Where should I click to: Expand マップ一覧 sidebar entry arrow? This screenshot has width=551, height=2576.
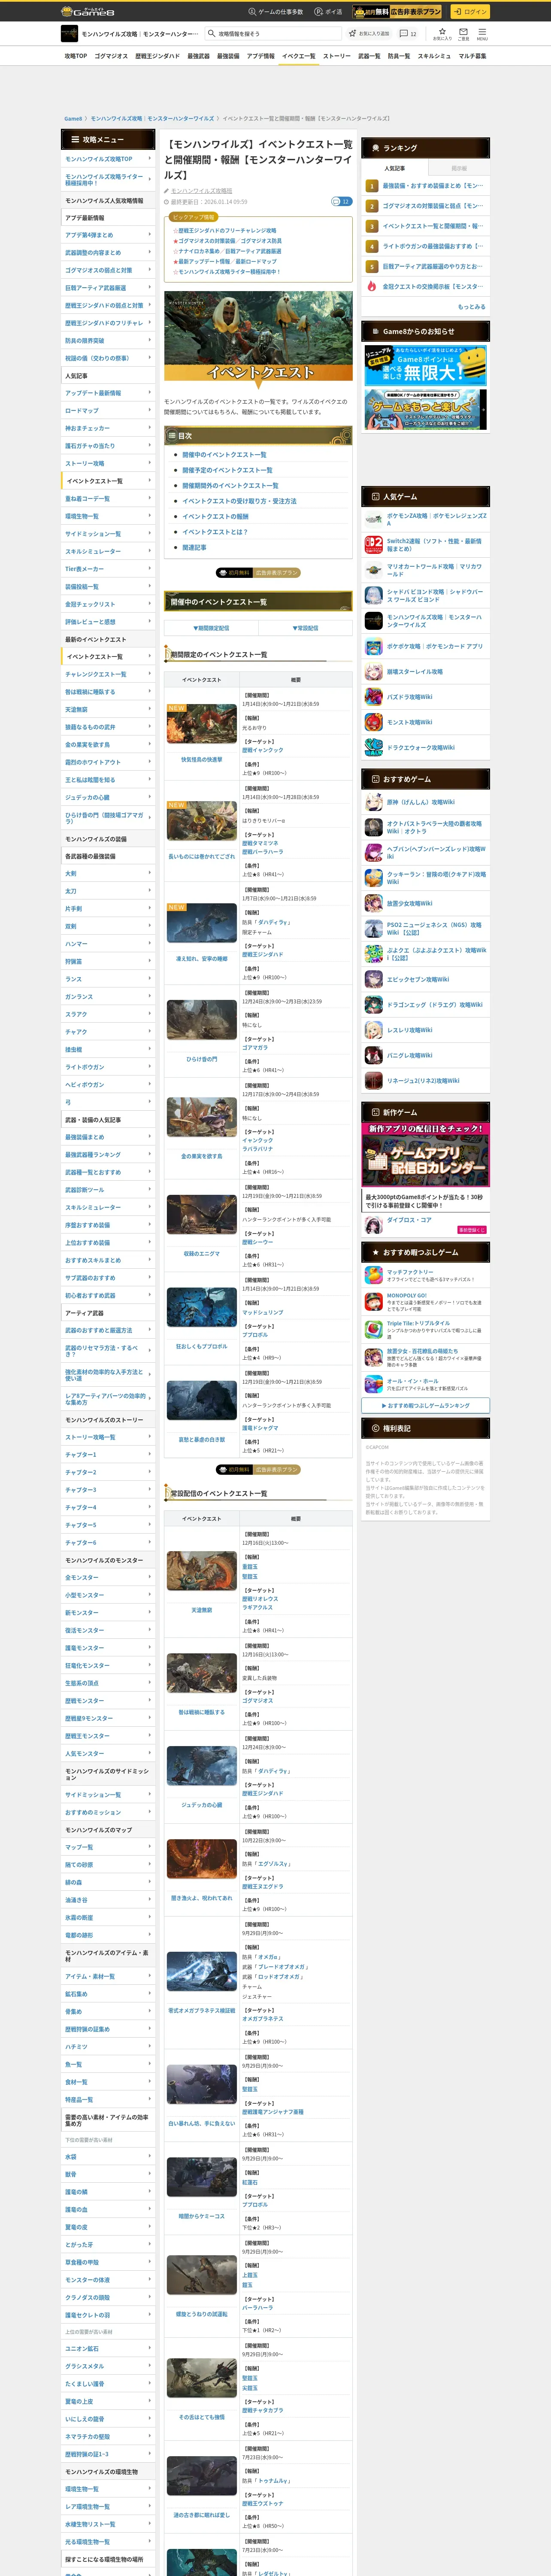(150, 1847)
